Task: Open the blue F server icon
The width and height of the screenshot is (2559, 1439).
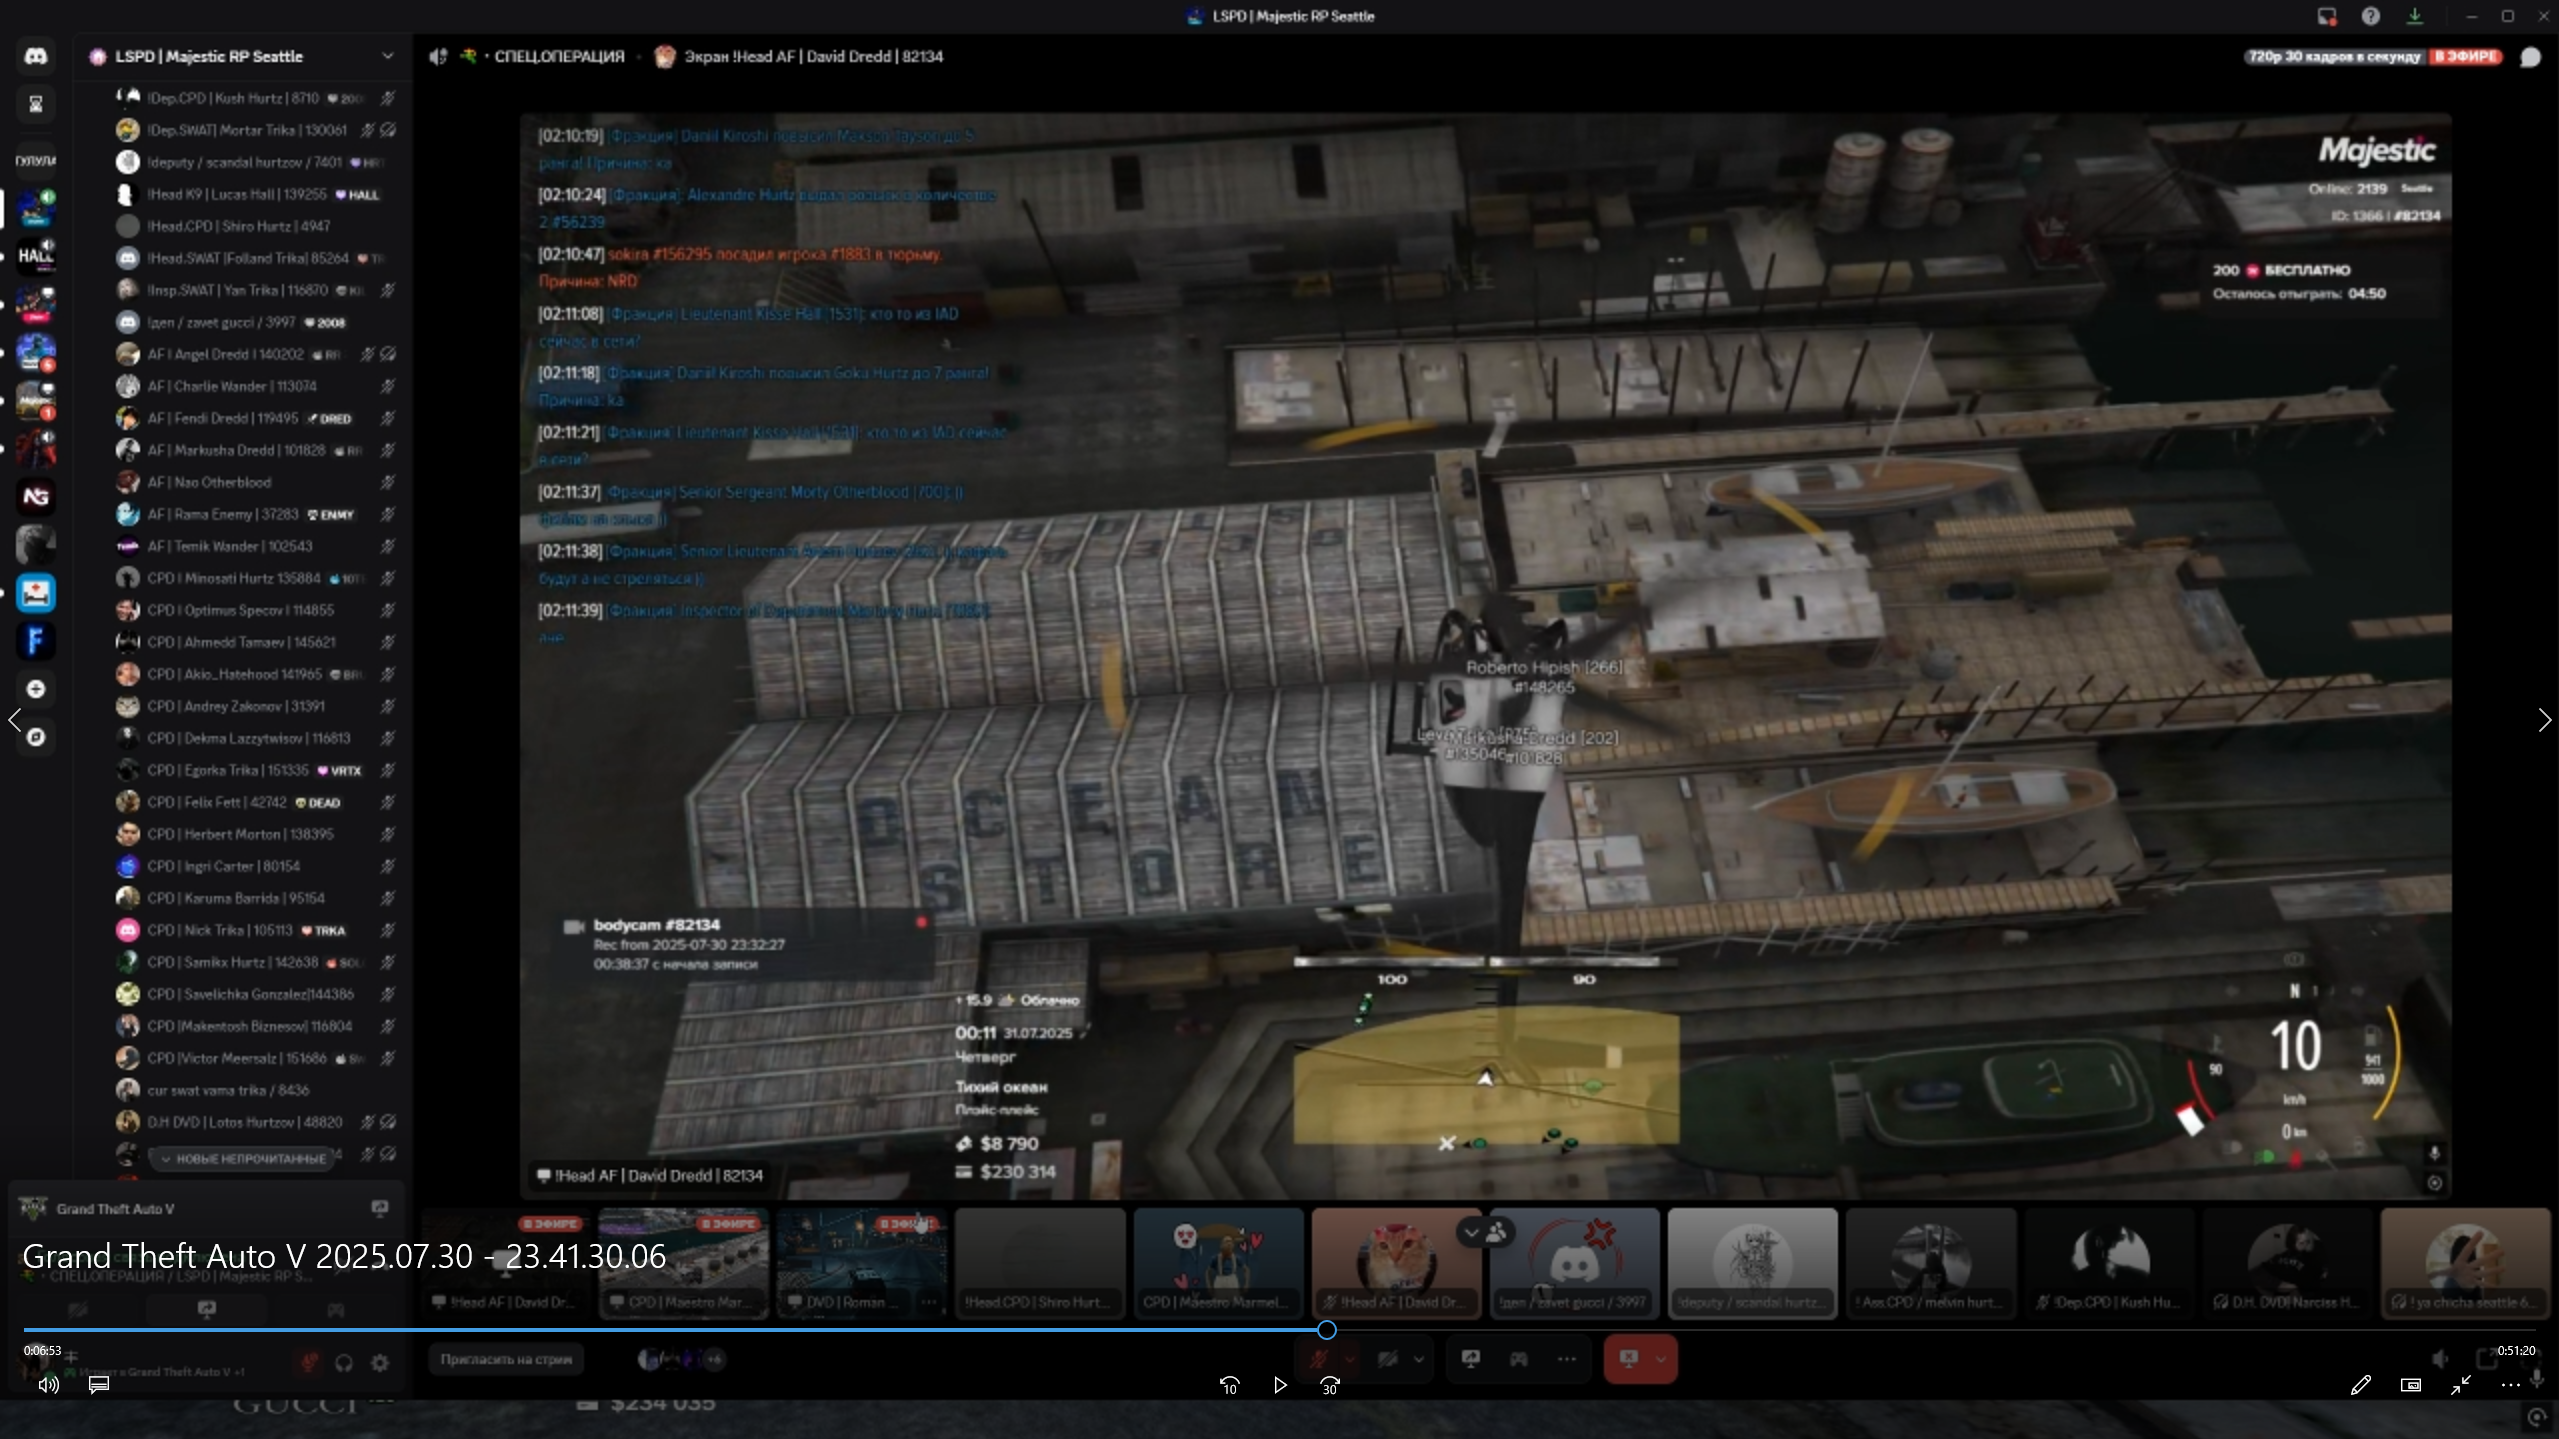Action: [36, 641]
